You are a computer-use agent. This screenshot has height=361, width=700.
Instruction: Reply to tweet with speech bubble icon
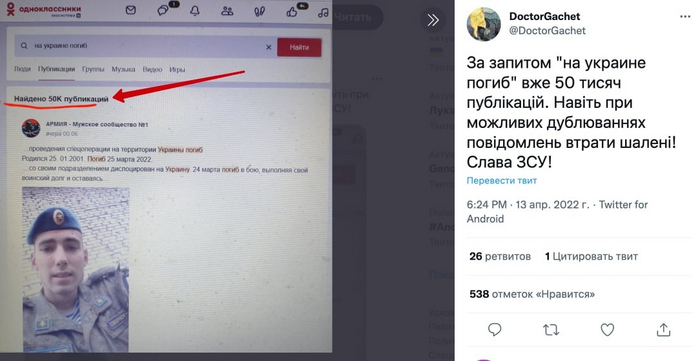click(495, 330)
